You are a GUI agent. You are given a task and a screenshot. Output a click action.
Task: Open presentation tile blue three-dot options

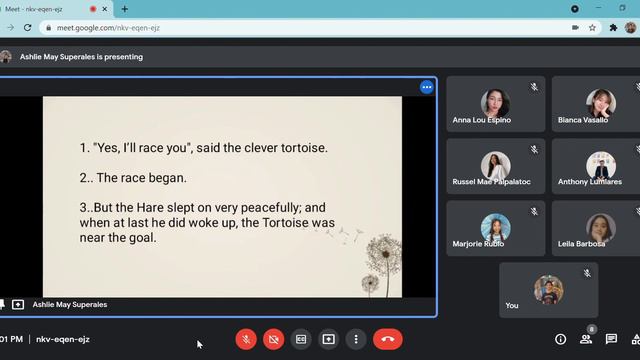pos(427,87)
